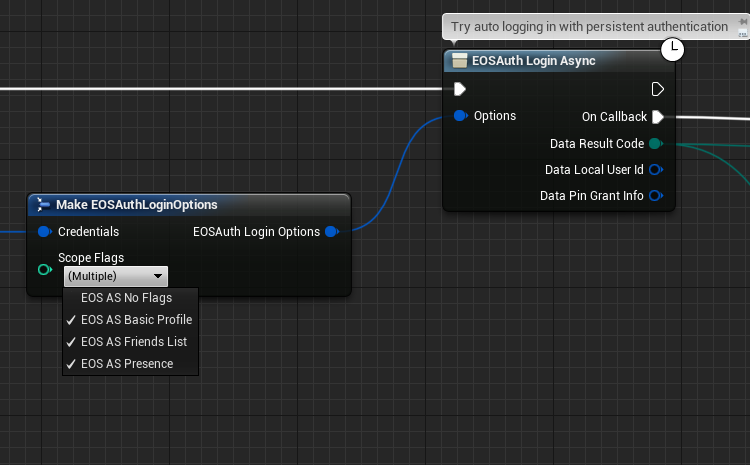Click the exec input pin on EOSAuth Login Async
Image resolution: width=750 pixels, height=465 pixels.
459,89
